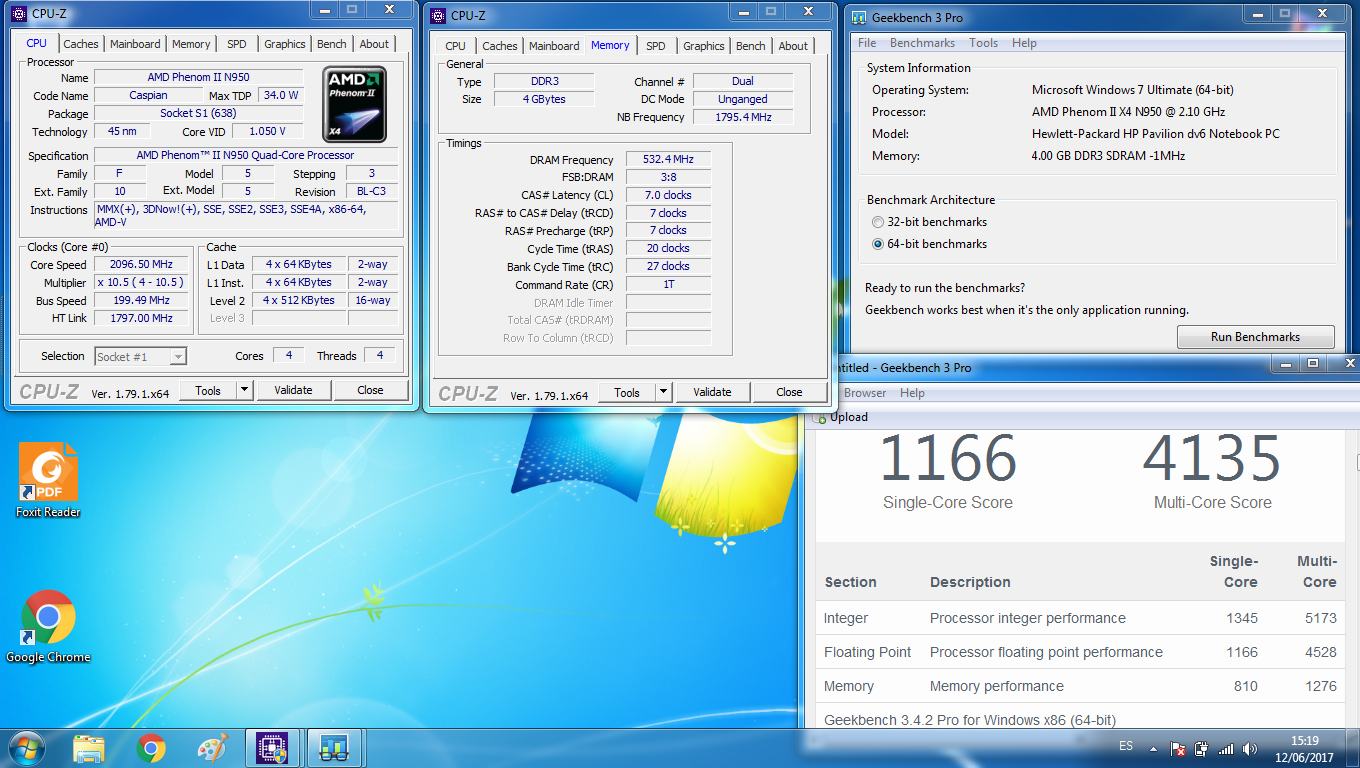Open the Action Center flag in tray
The image size is (1360, 768).
[x=1178, y=748]
